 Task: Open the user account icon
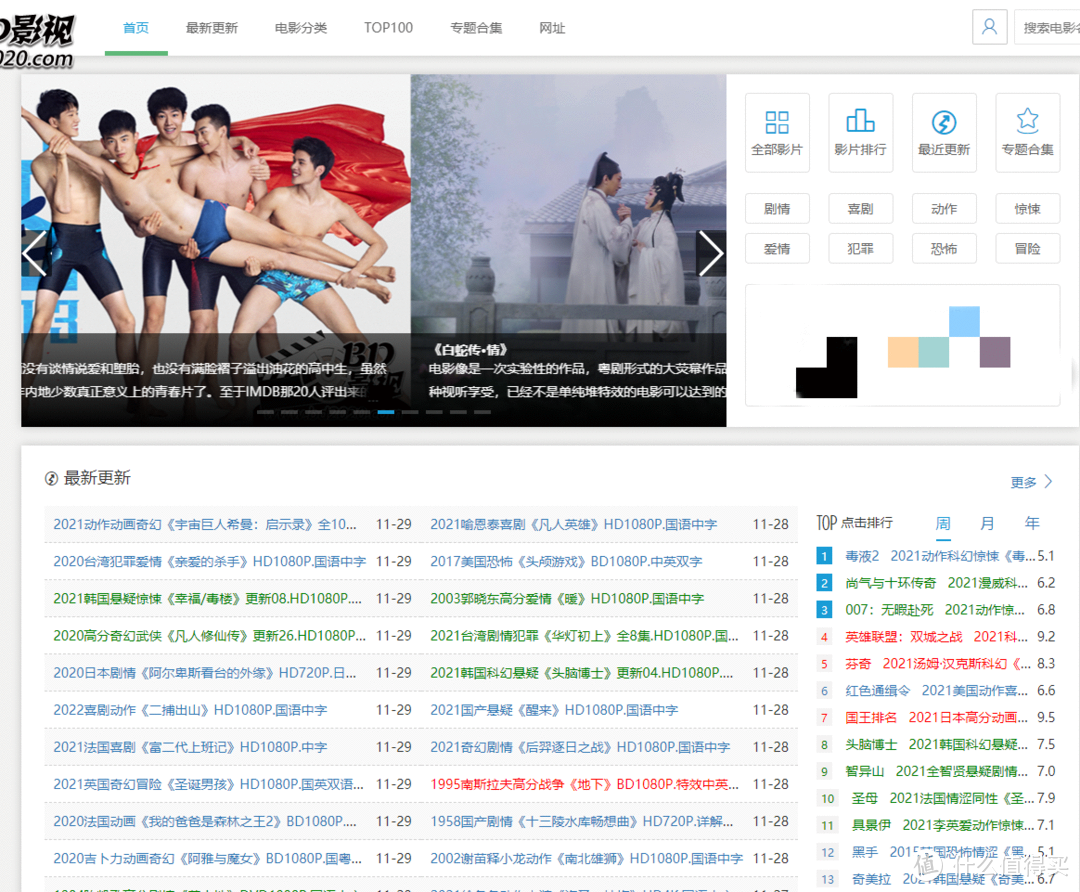(x=989, y=27)
